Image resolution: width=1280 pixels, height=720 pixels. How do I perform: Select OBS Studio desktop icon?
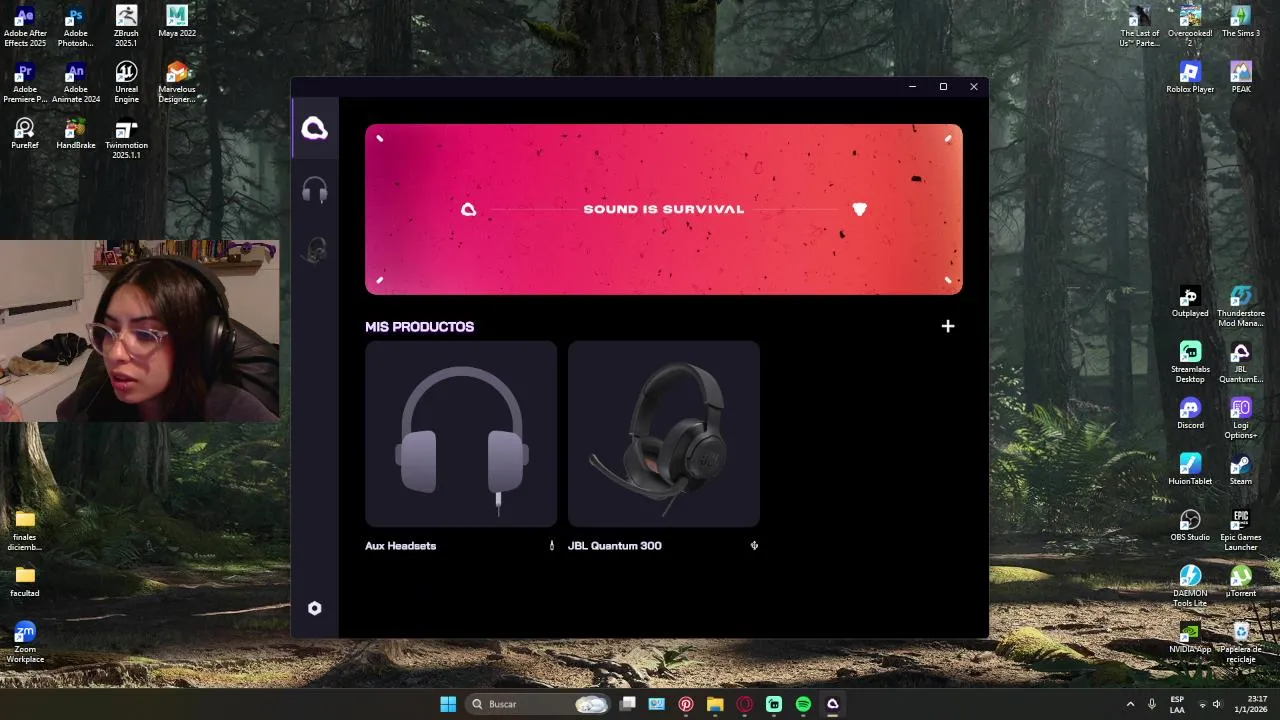[1190, 526]
